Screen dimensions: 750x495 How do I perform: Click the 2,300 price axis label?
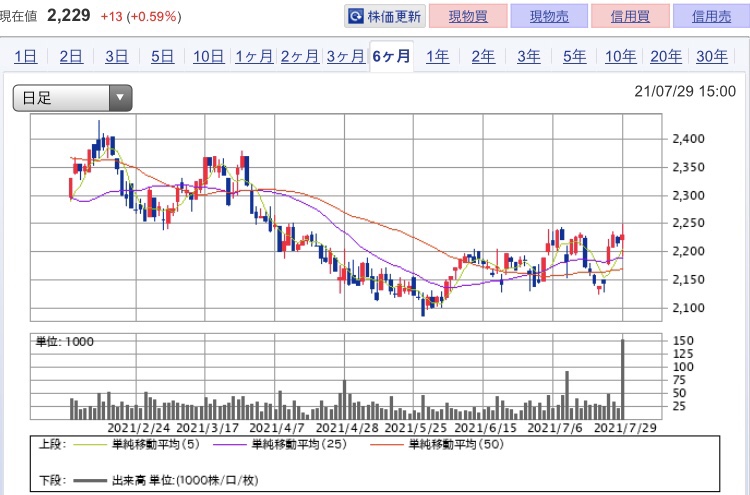[688, 196]
